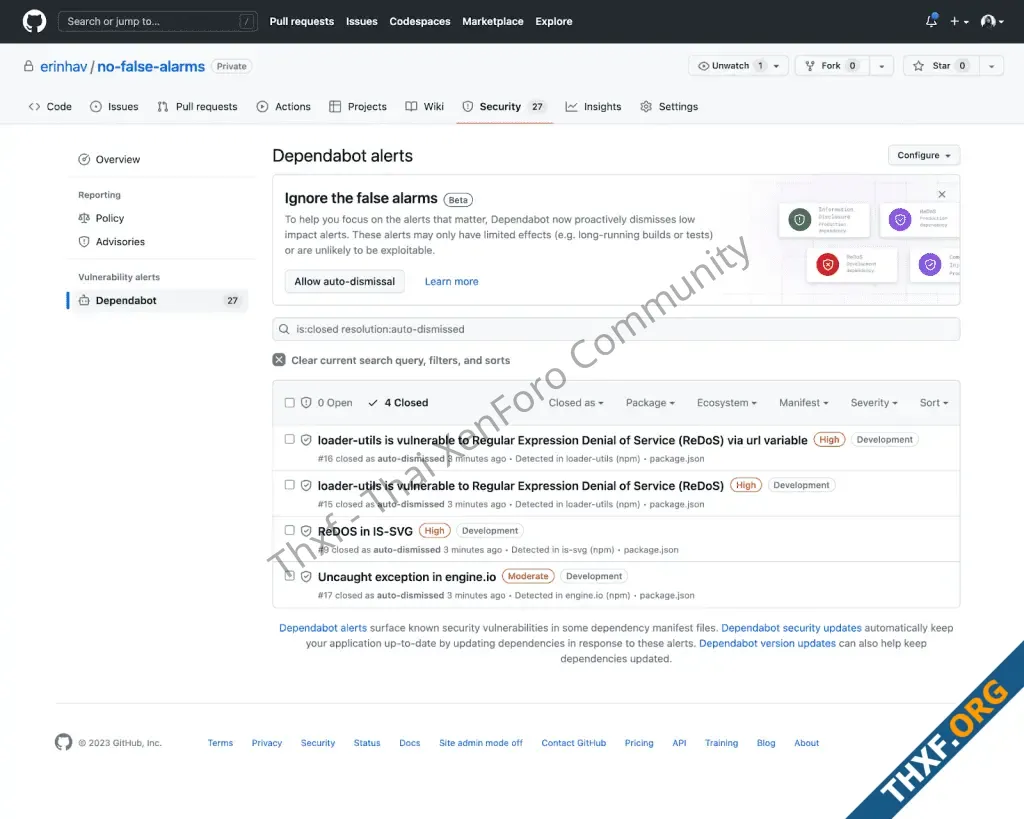
Task: Open the Dependabot security updates link
Action: (x=791, y=628)
